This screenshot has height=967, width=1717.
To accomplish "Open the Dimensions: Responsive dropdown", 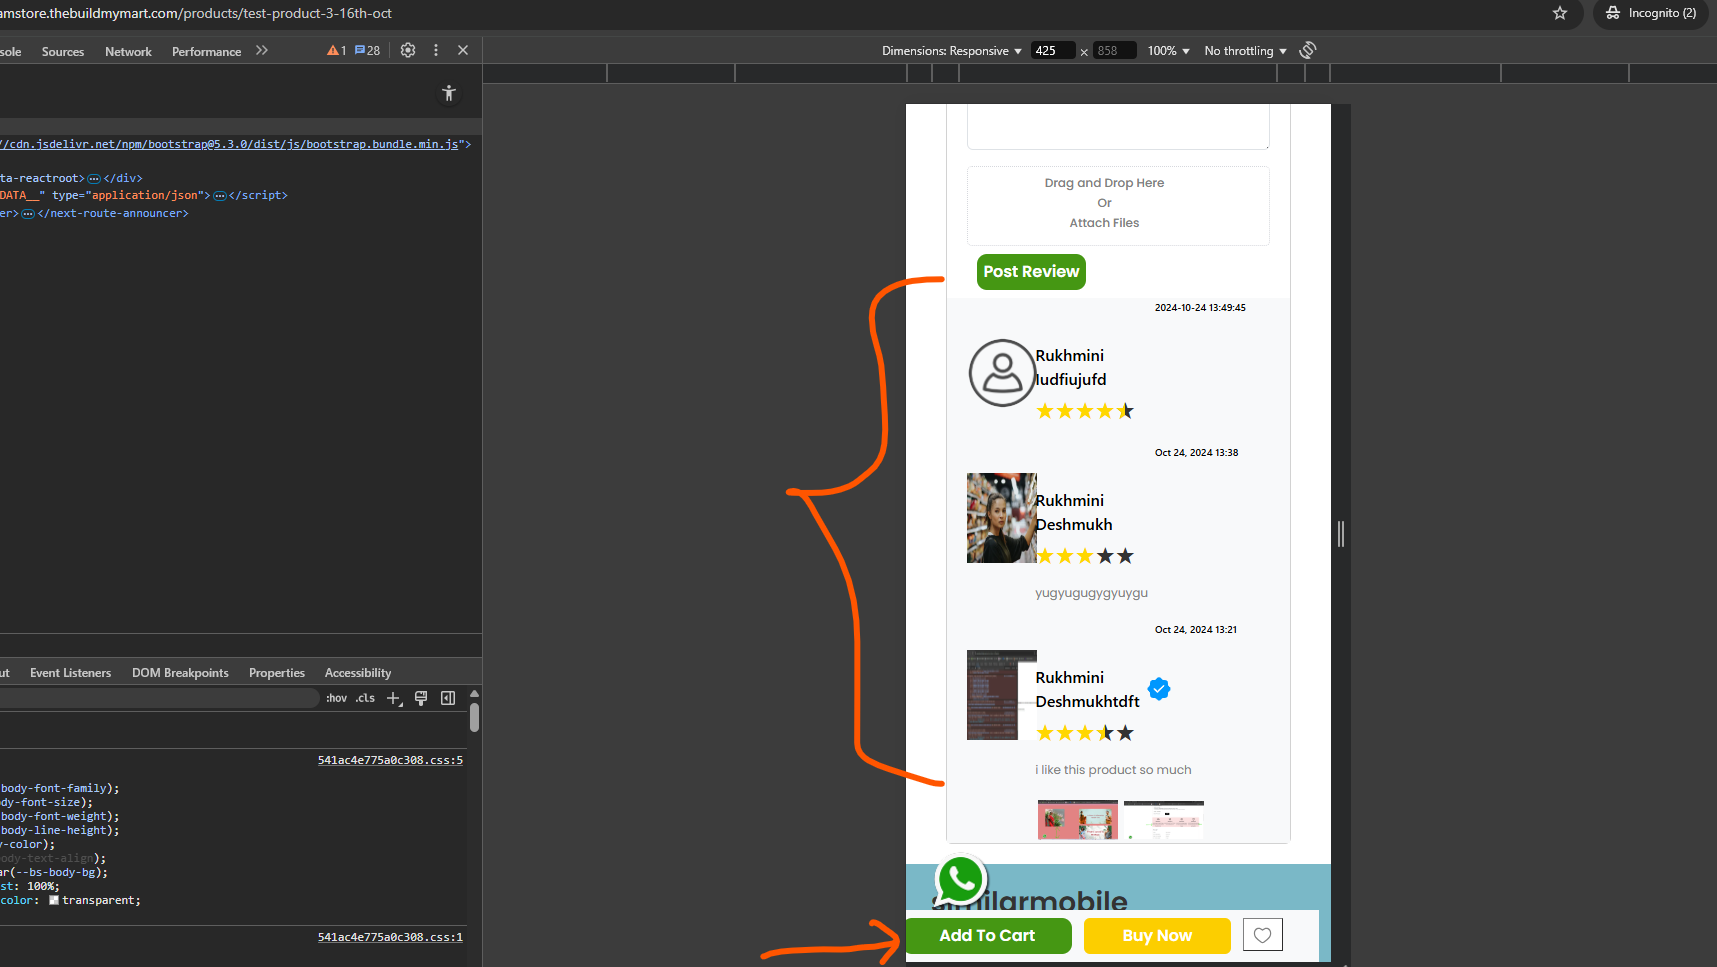I will point(952,51).
